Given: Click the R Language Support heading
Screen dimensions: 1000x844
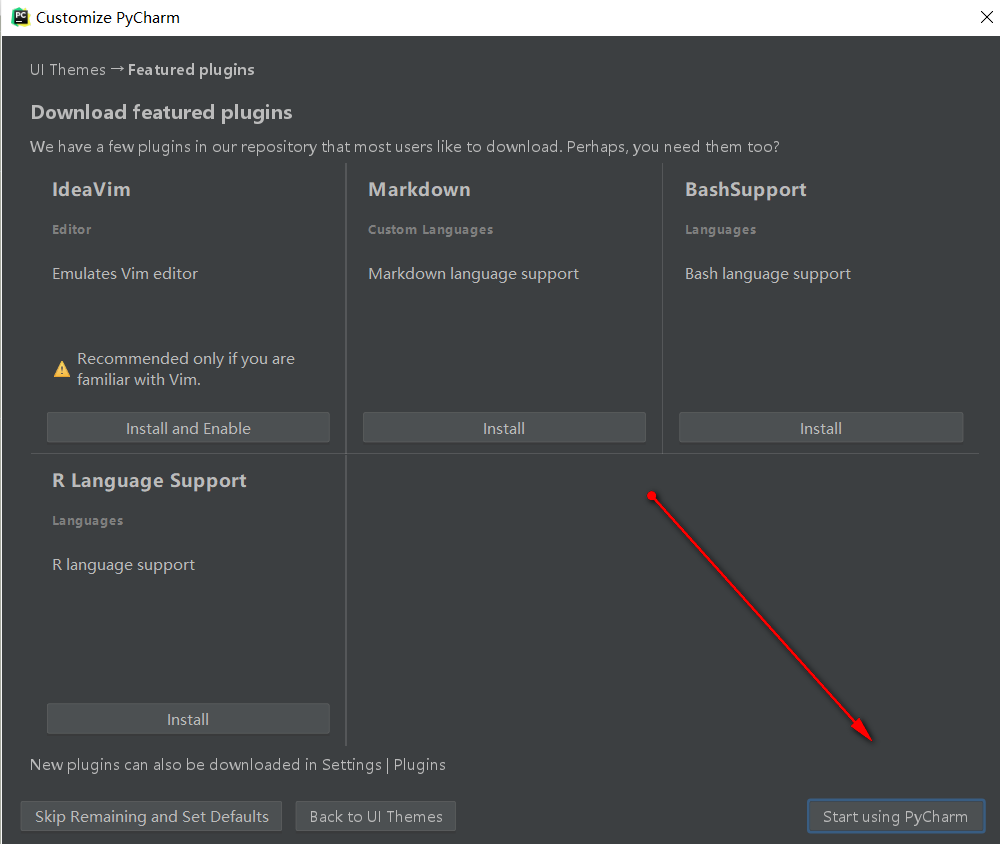Looking at the screenshot, I should [149, 480].
